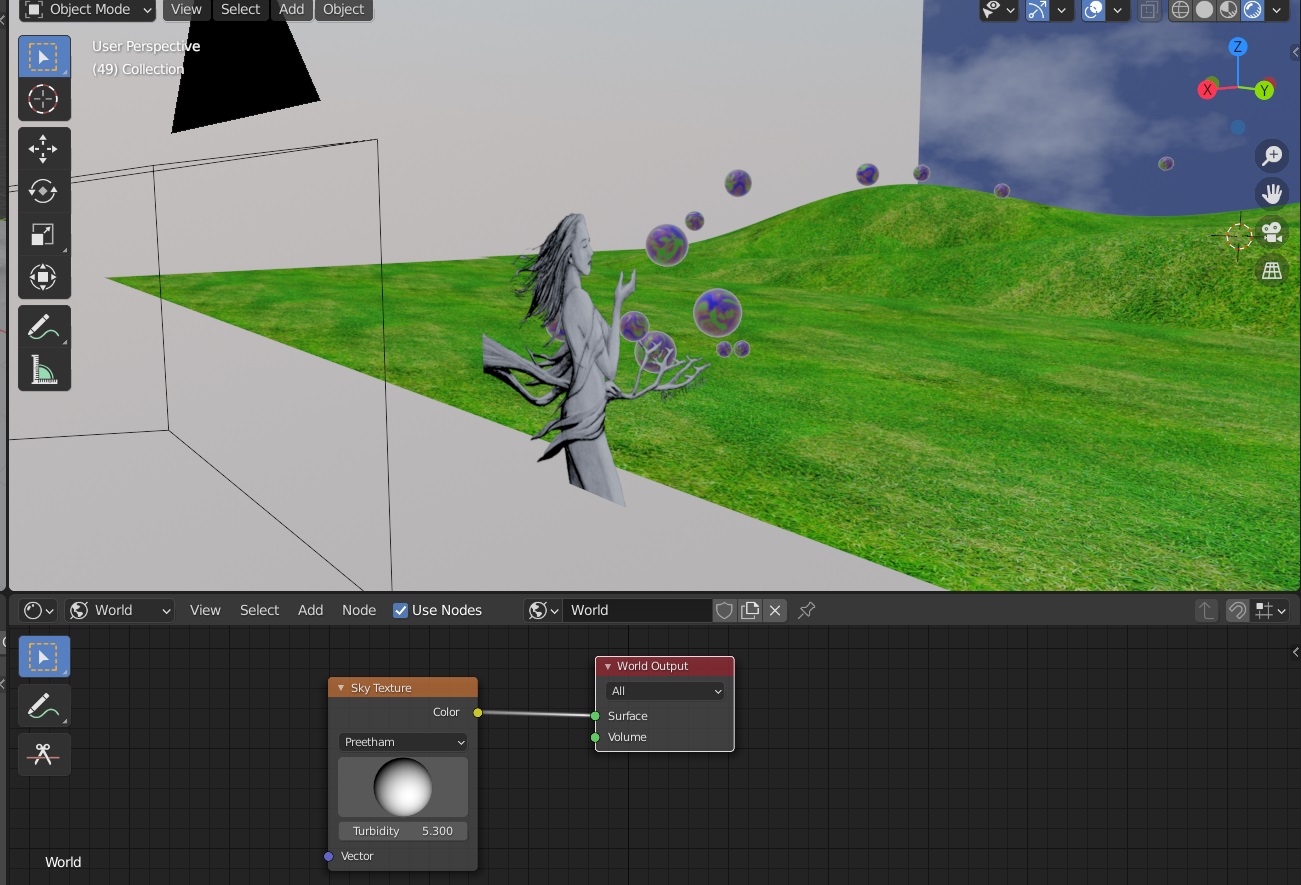This screenshot has width=1301, height=885.
Task: Click the Vector input socket
Action: click(328, 856)
